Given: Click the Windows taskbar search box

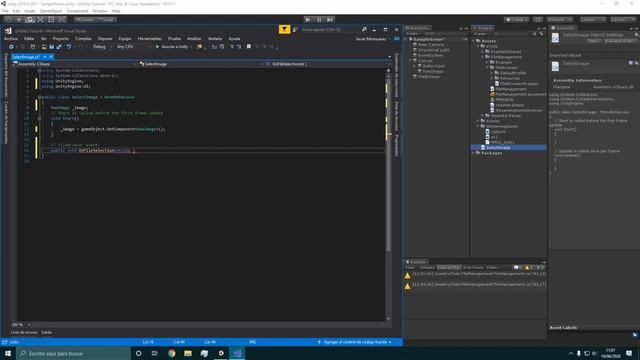Looking at the screenshot, I should (x=73, y=353).
